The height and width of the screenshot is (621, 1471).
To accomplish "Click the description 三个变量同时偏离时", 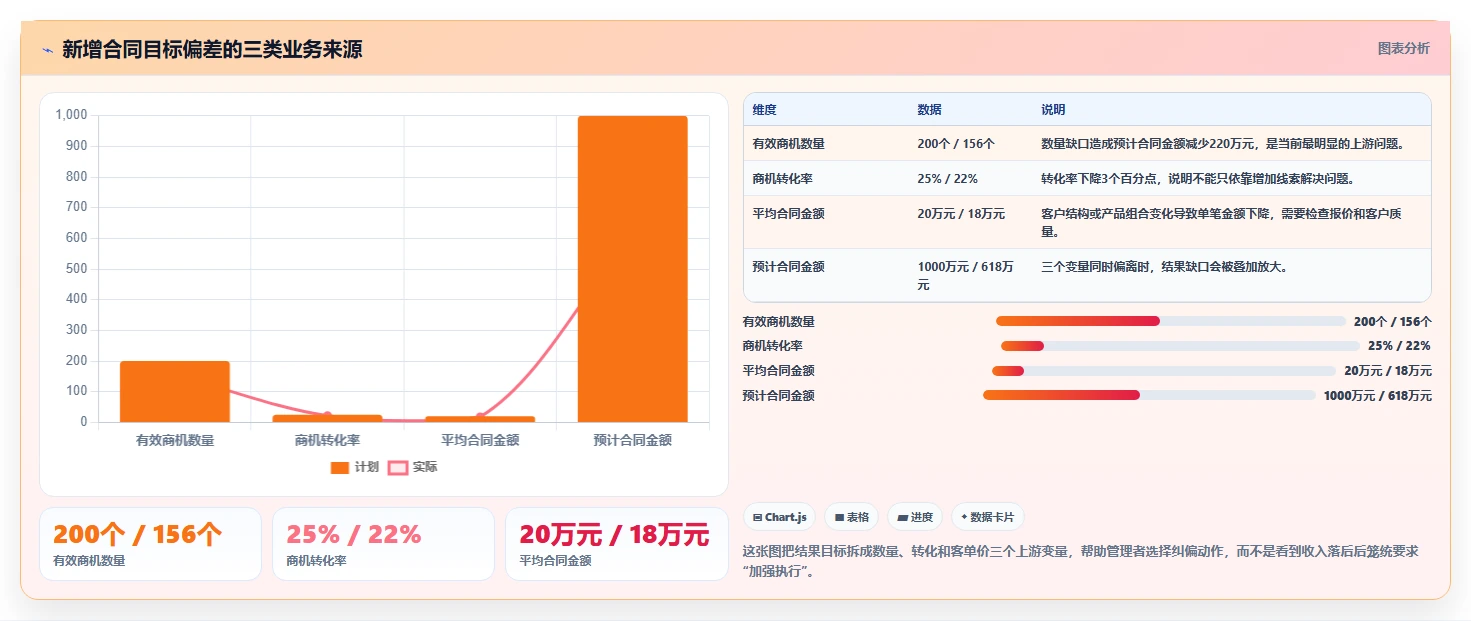I will (x=1164, y=267).
